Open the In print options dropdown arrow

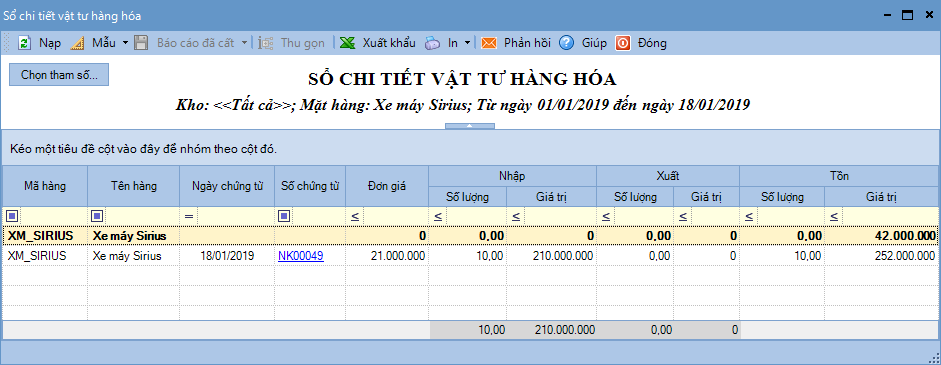(x=467, y=43)
